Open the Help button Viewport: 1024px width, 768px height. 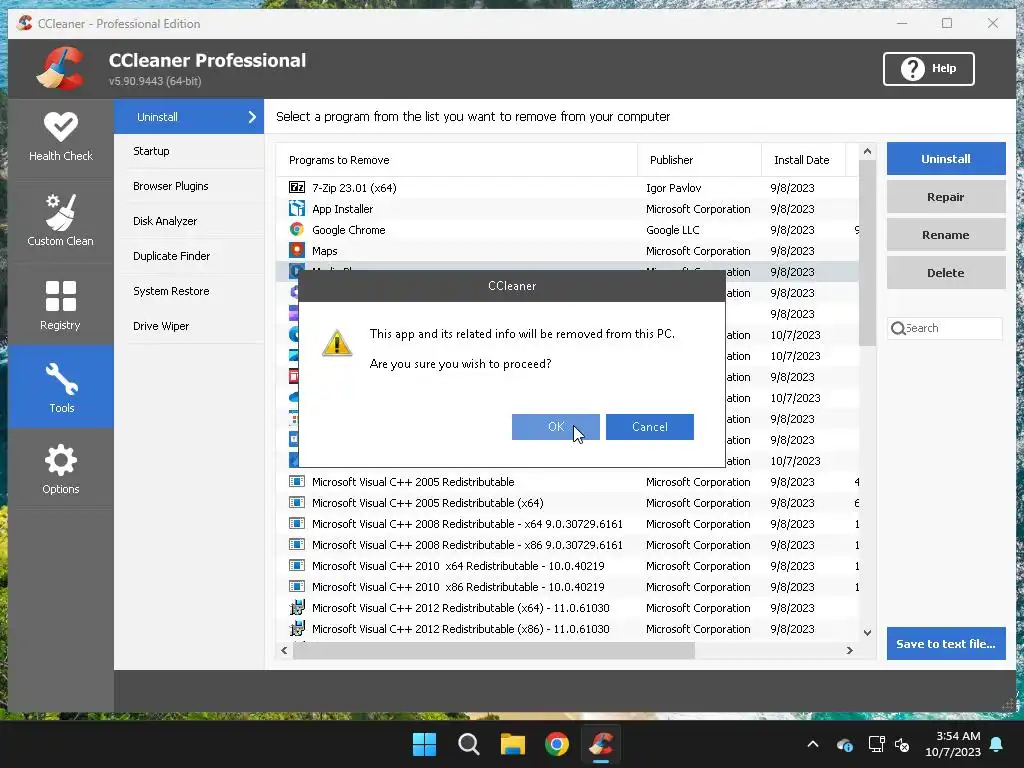(929, 69)
